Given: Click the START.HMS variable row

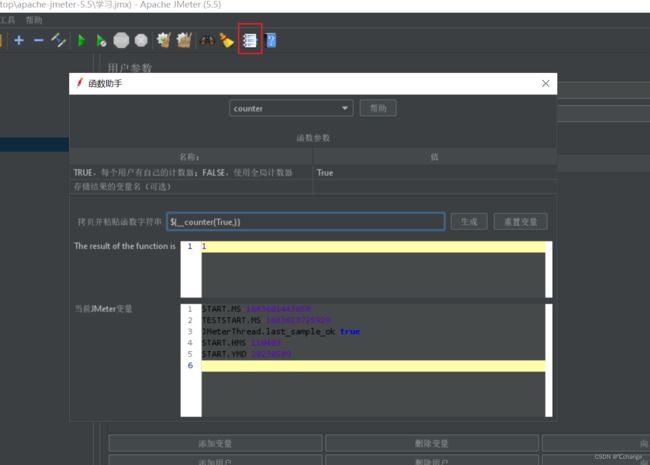Looking at the screenshot, I should 373,343.
